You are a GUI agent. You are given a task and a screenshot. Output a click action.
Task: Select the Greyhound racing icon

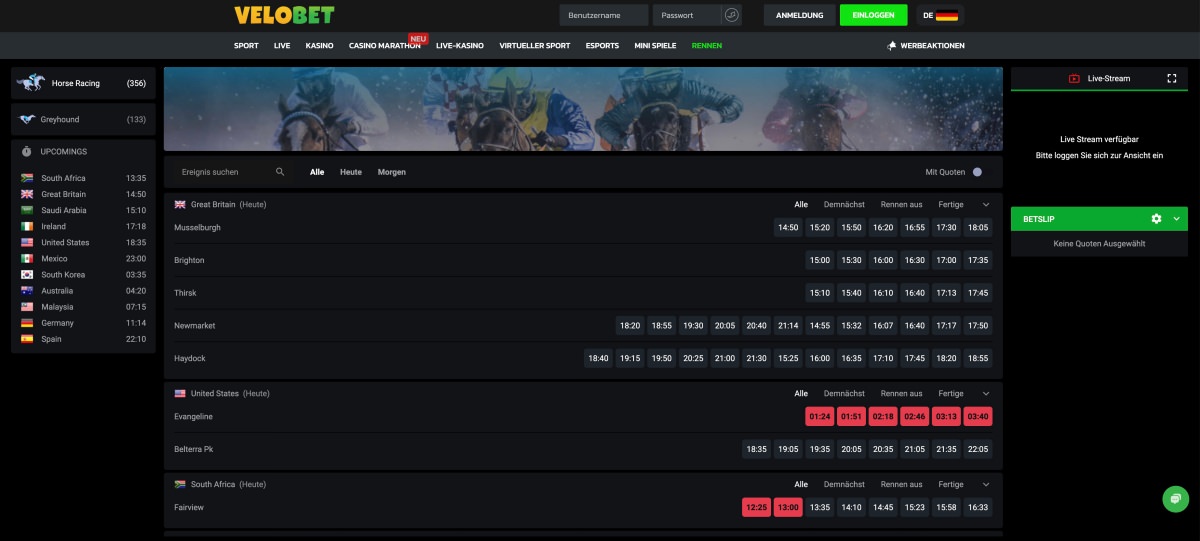[x=28, y=119]
